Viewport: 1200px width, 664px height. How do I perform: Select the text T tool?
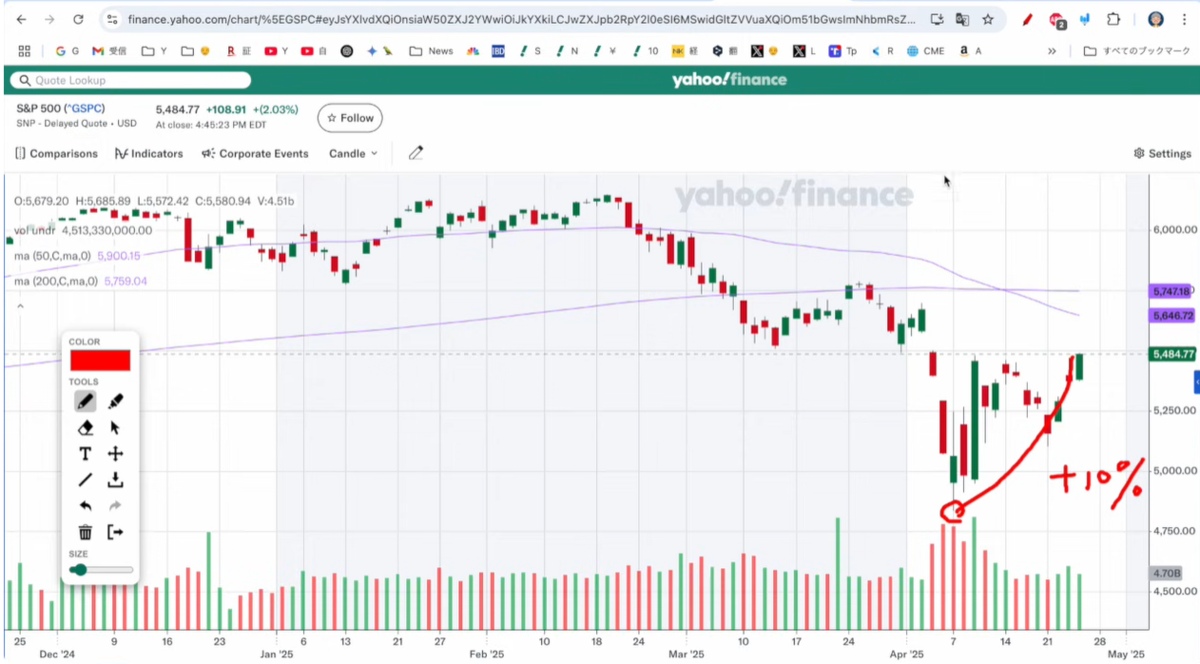click(x=85, y=454)
